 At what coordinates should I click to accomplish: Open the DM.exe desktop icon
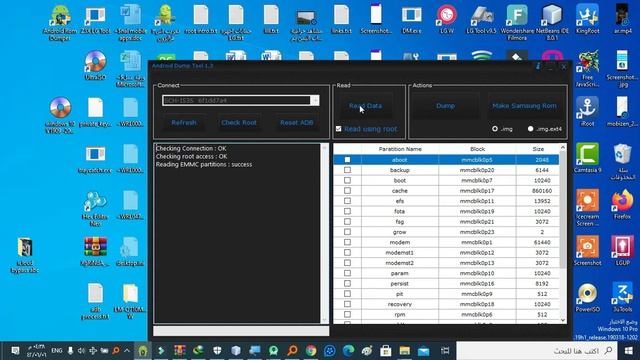pyautogui.click(x=411, y=19)
